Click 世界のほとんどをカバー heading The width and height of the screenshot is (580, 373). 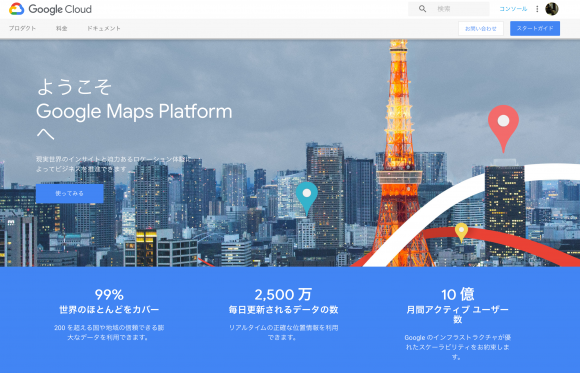click(109, 310)
